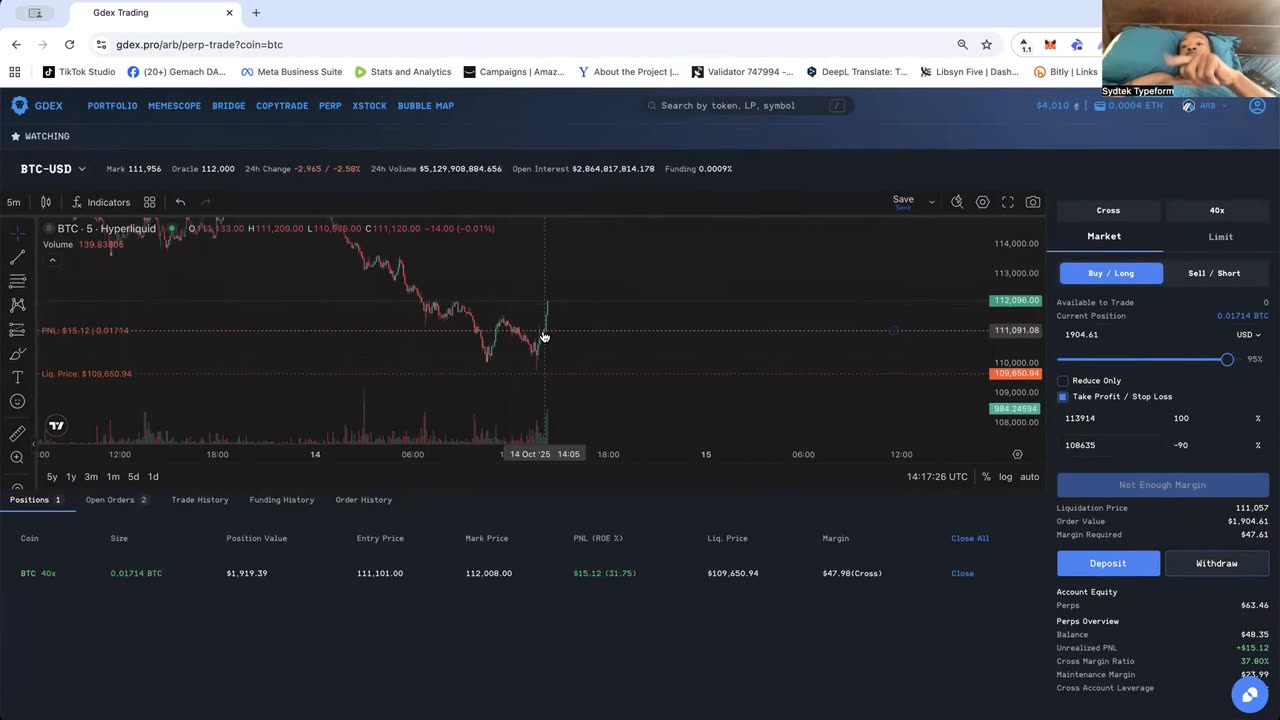This screenshot has width=1280, height=720.
Task: Adjust leverage via 40x button
Action: pyautogui.click(x=1217, y=211)
